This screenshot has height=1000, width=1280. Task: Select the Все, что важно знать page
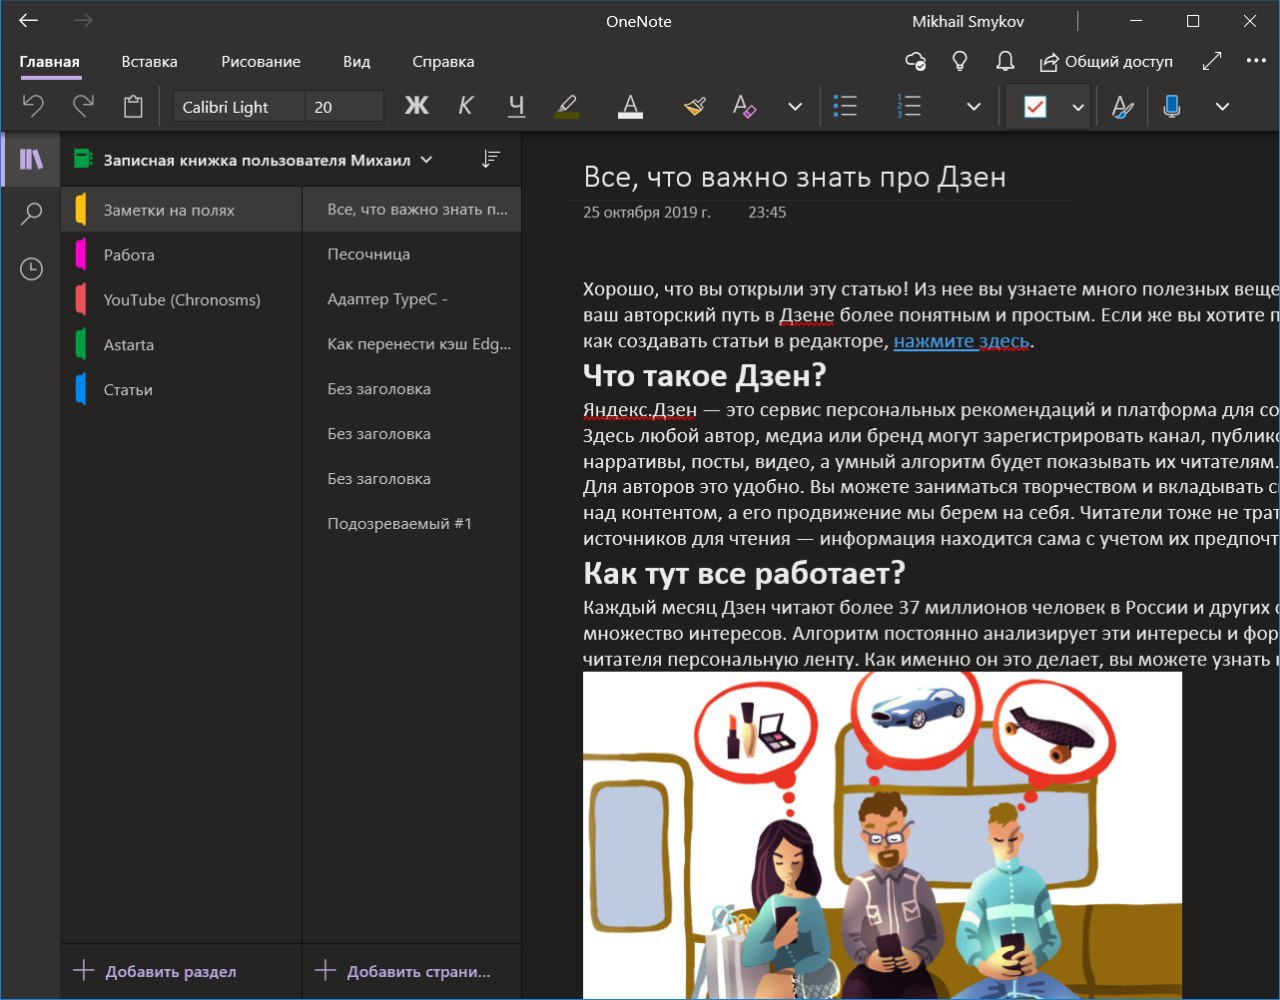pos(412,210)
